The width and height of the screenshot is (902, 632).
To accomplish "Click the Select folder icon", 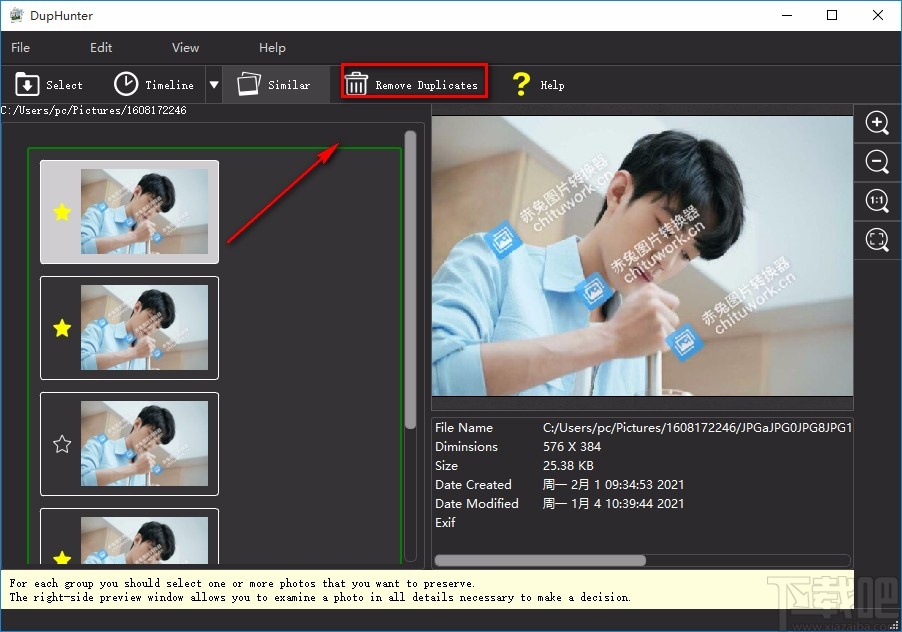I will tap(27, 85).
